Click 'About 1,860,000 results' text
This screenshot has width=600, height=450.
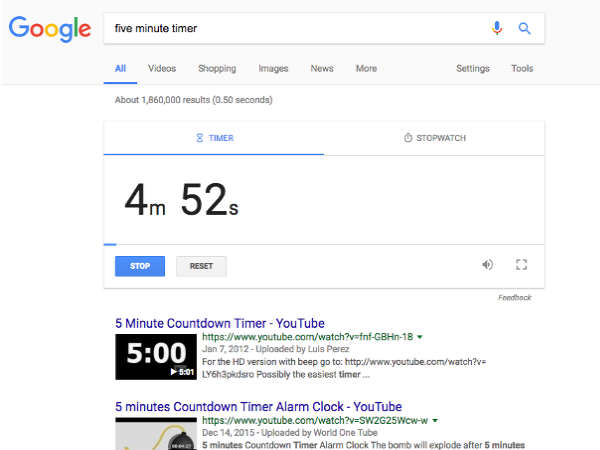click(x=193, y=100)
